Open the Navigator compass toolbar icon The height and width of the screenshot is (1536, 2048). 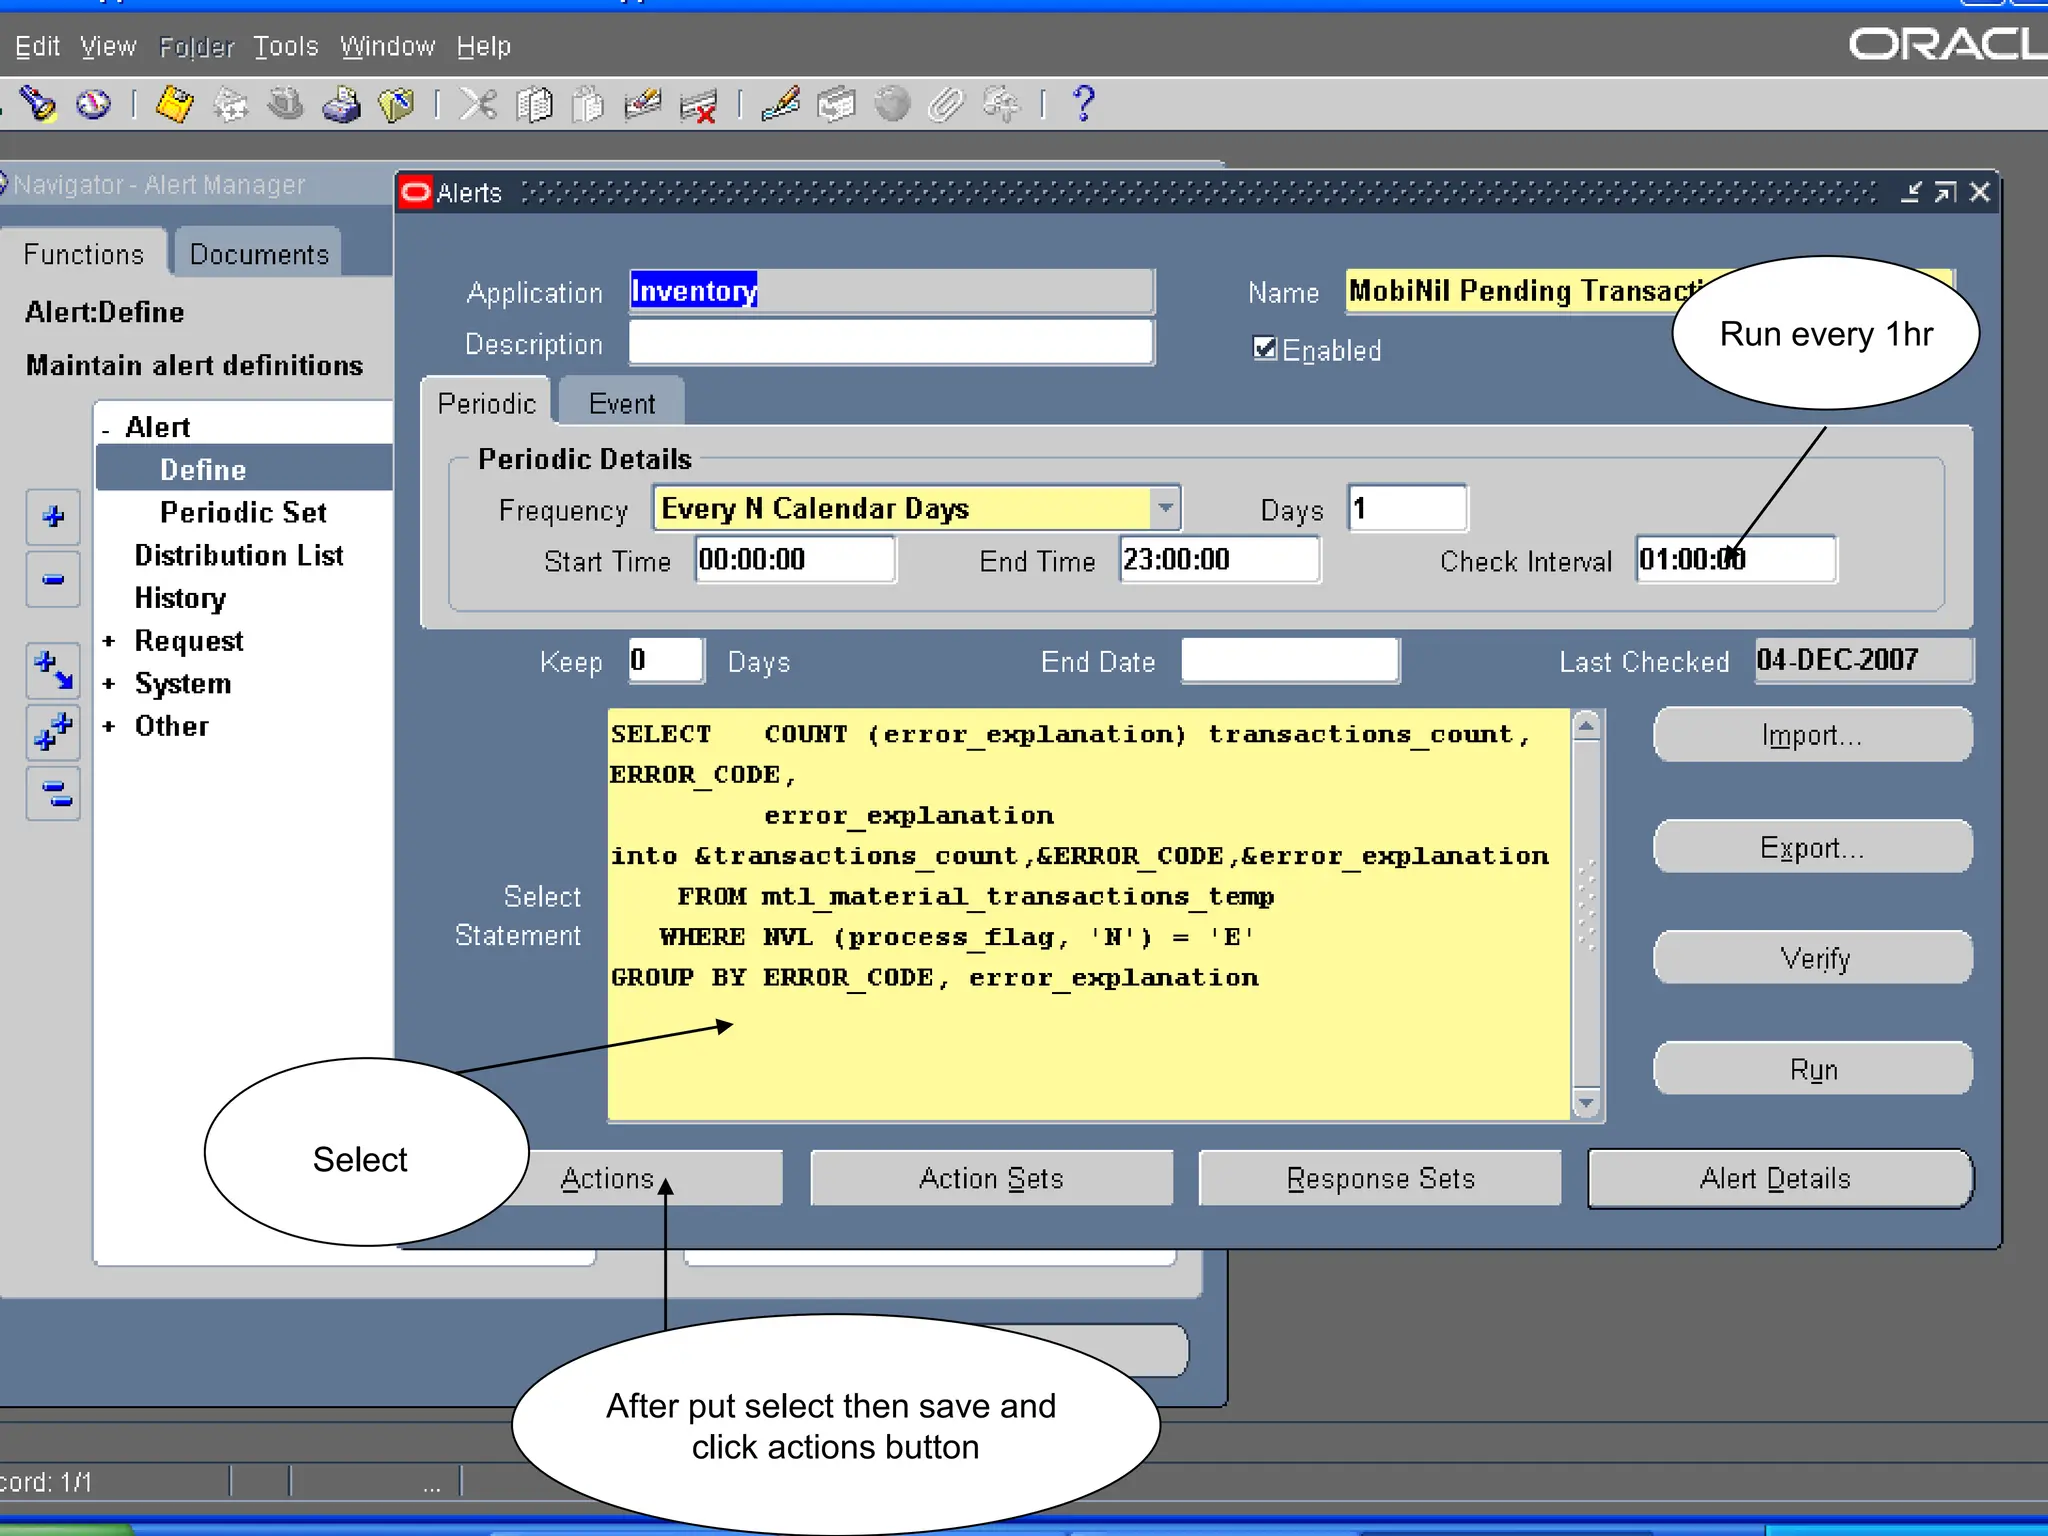click(x=93, y=104)
